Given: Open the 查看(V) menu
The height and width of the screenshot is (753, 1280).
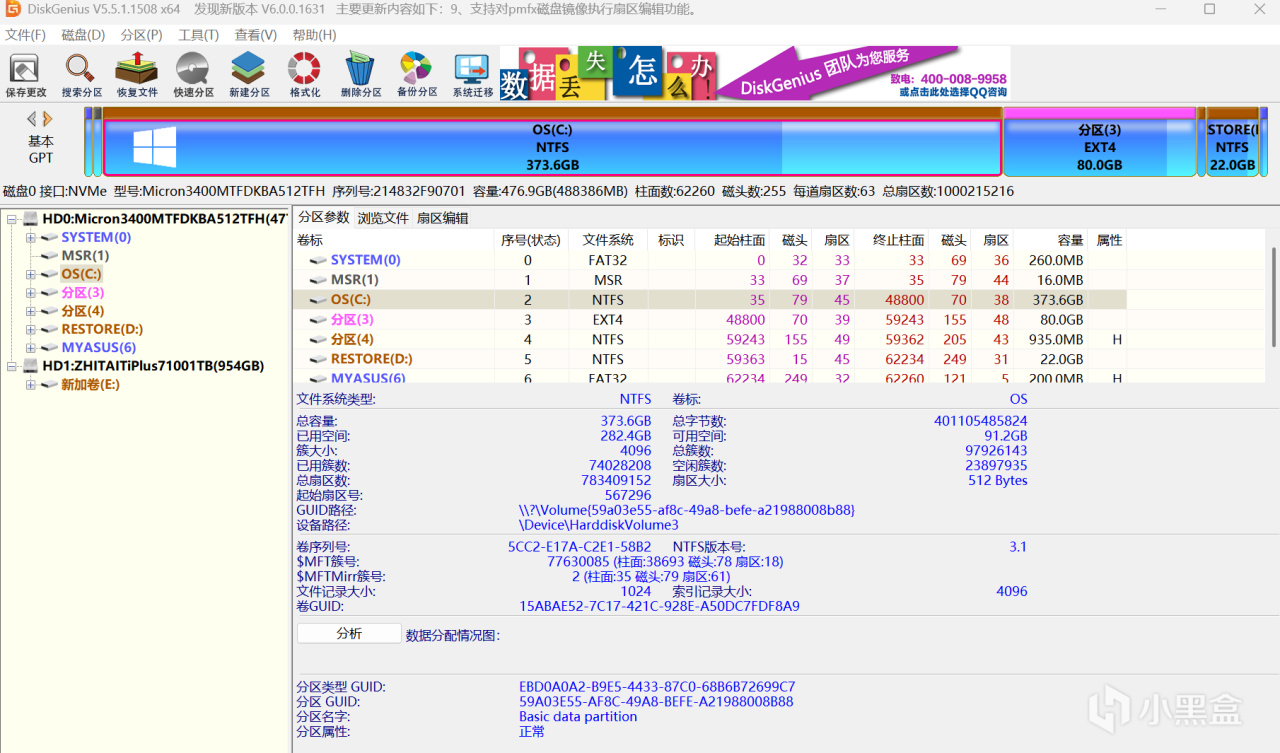Looking at the screenshot, I should [256, 35].
